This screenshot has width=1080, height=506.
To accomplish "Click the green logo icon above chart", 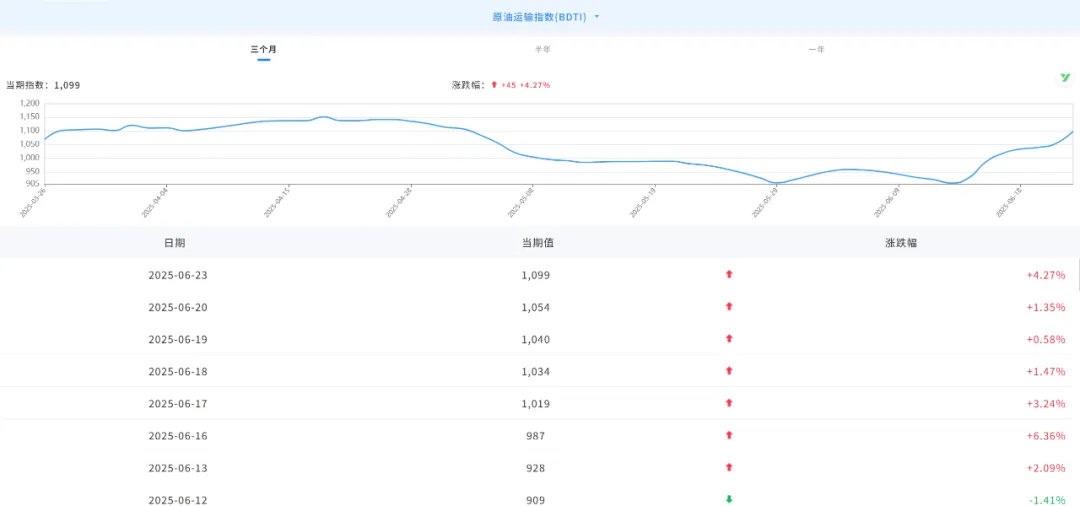I will click(x=1065, y=78).
